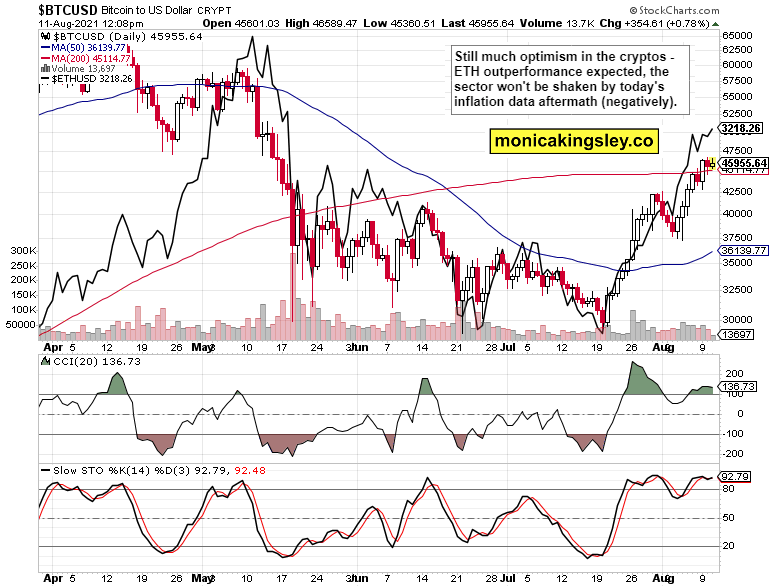Image resolution: width=774 pixels, height=587 pixels.
Task: Click the blue MA(50) legend line marker
Action: pos(46,47)
